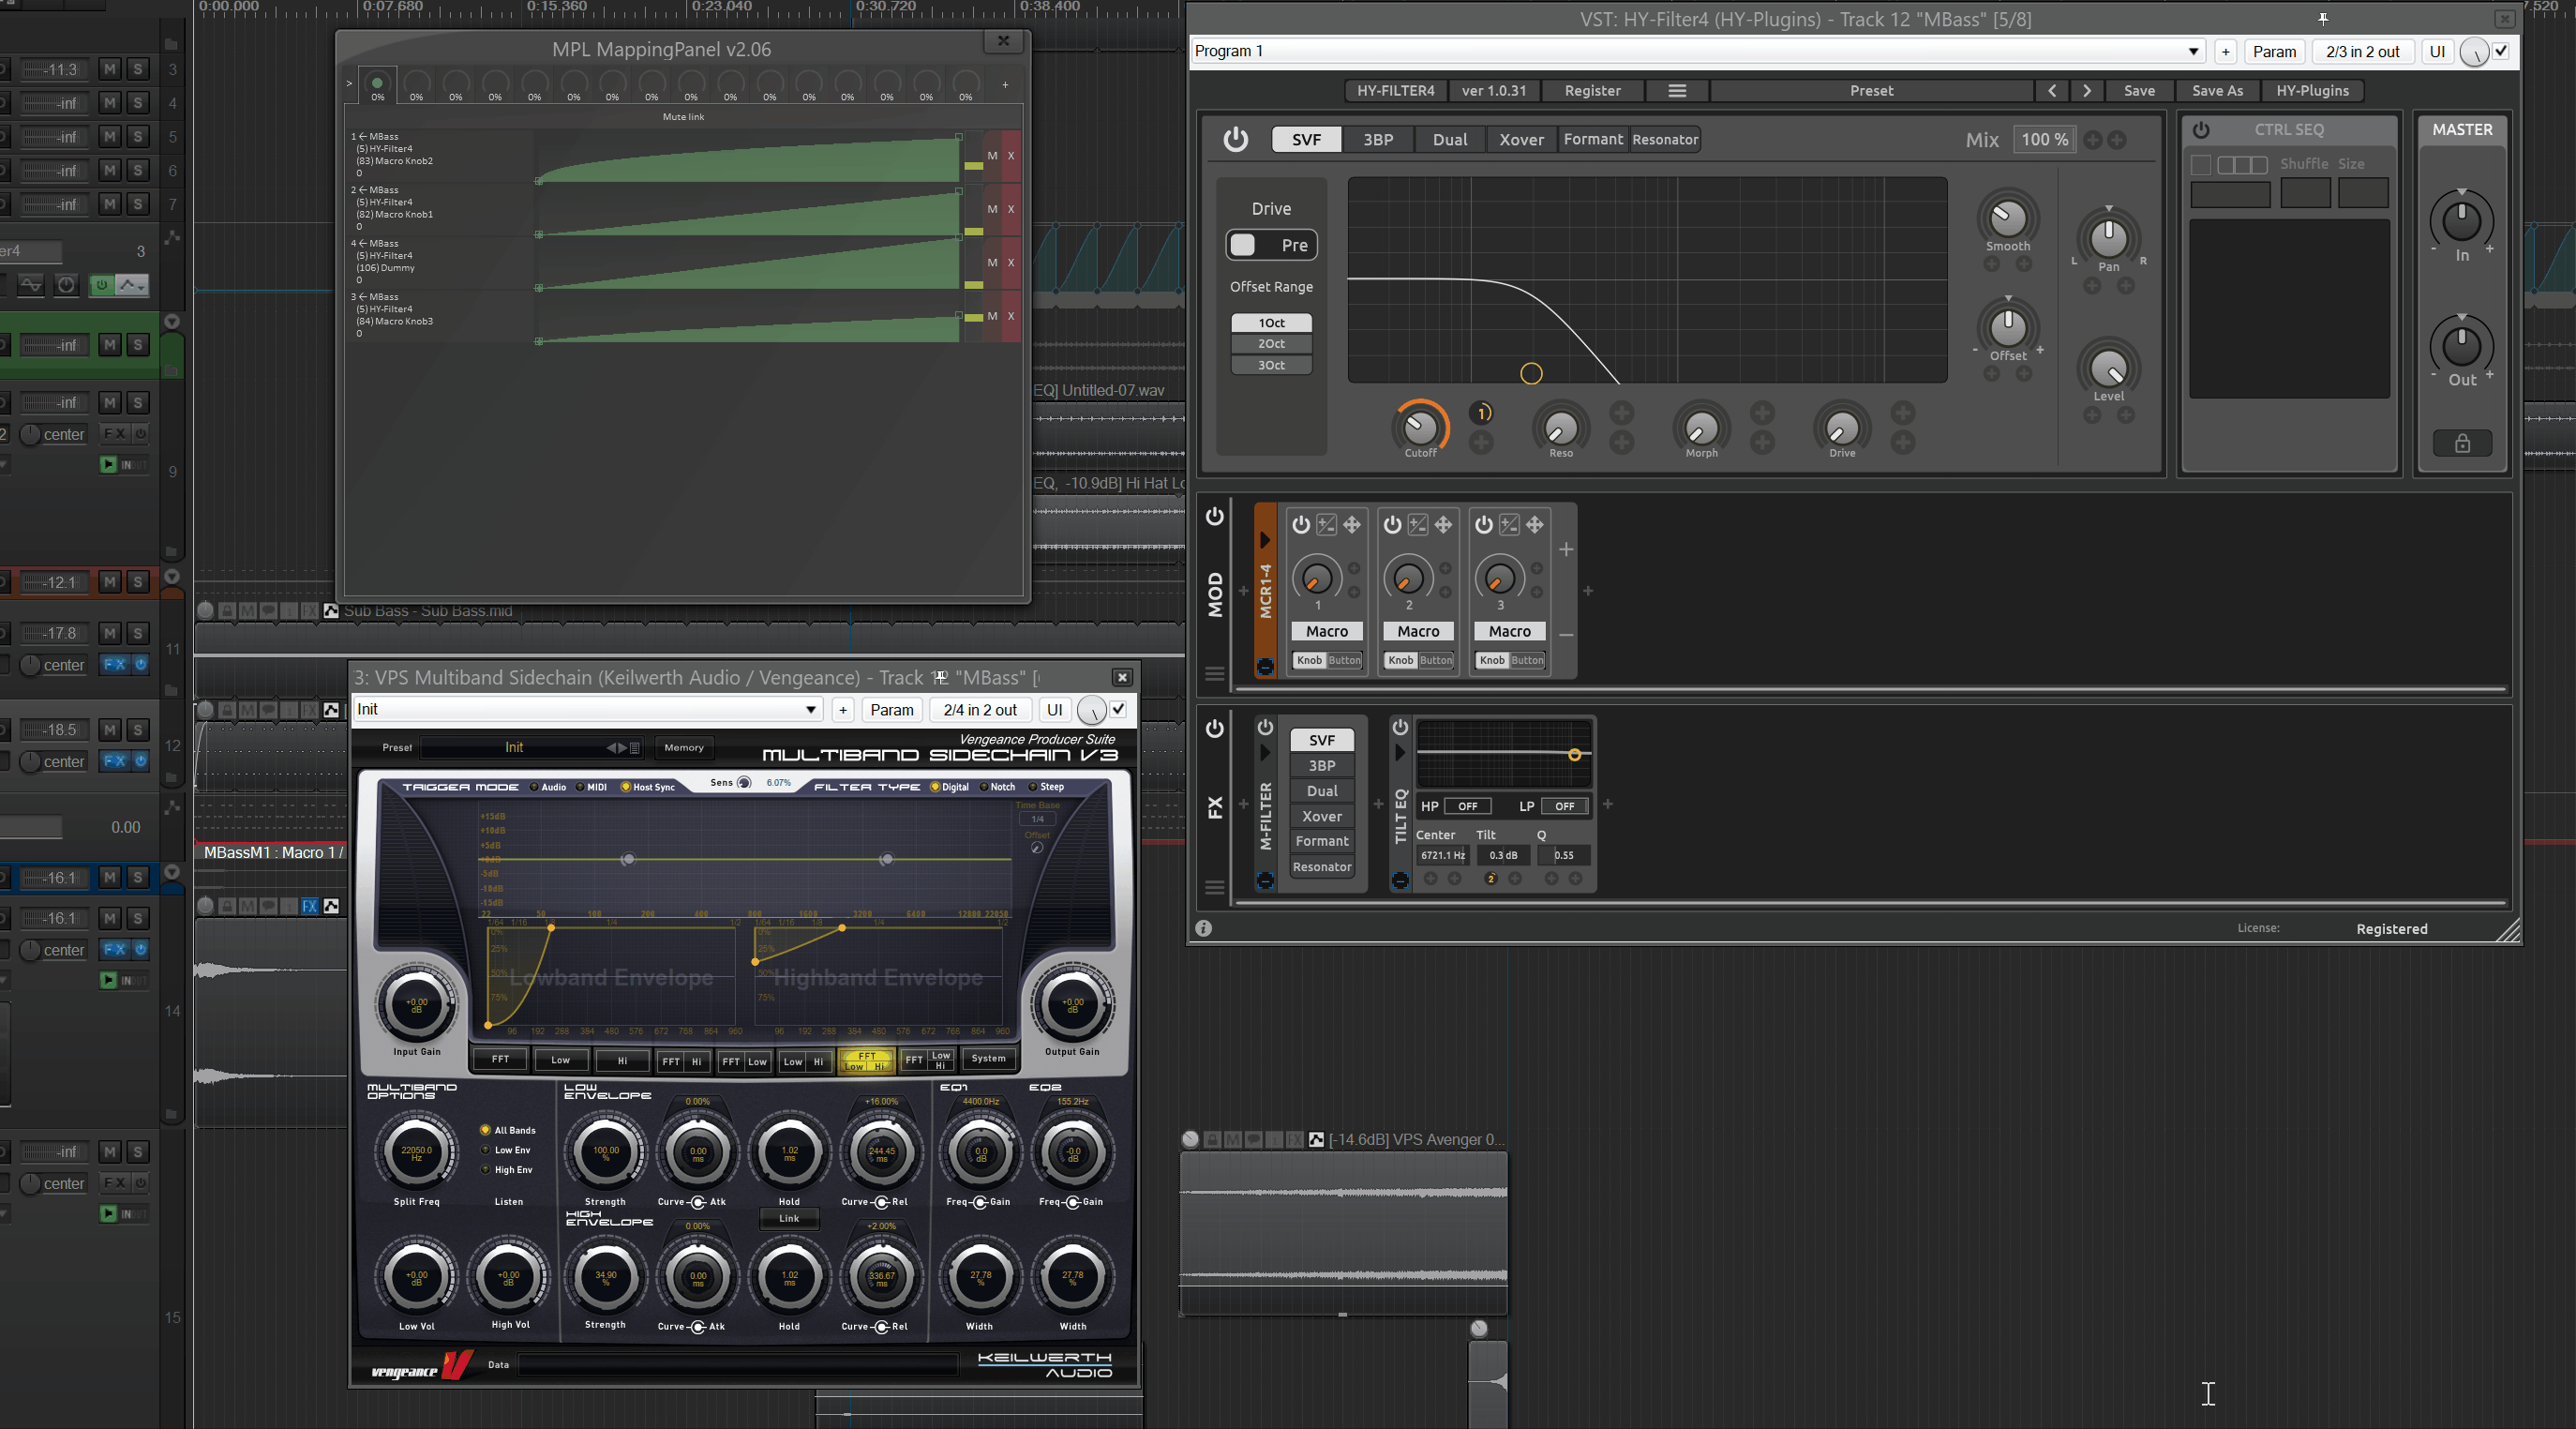Click the blue collapse icon under TILT EQ
The height and width of the screenshot is (1429, 2576).
[x=1400, y=881]
